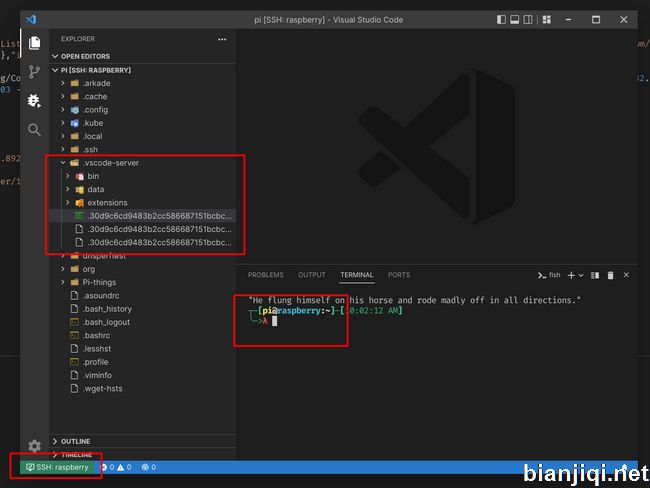The height and width of the screenshot is (488, 650).
Task: Open the .lesshst file
Action: pos(143,349)
